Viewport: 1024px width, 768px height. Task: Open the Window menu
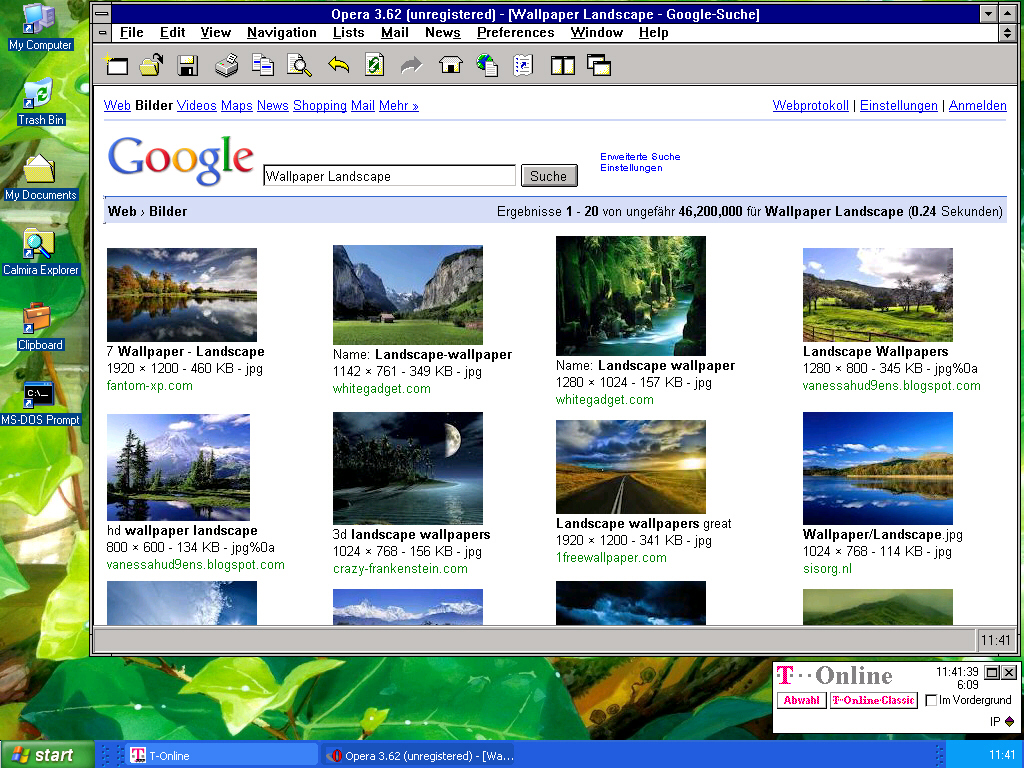(597, 33)
